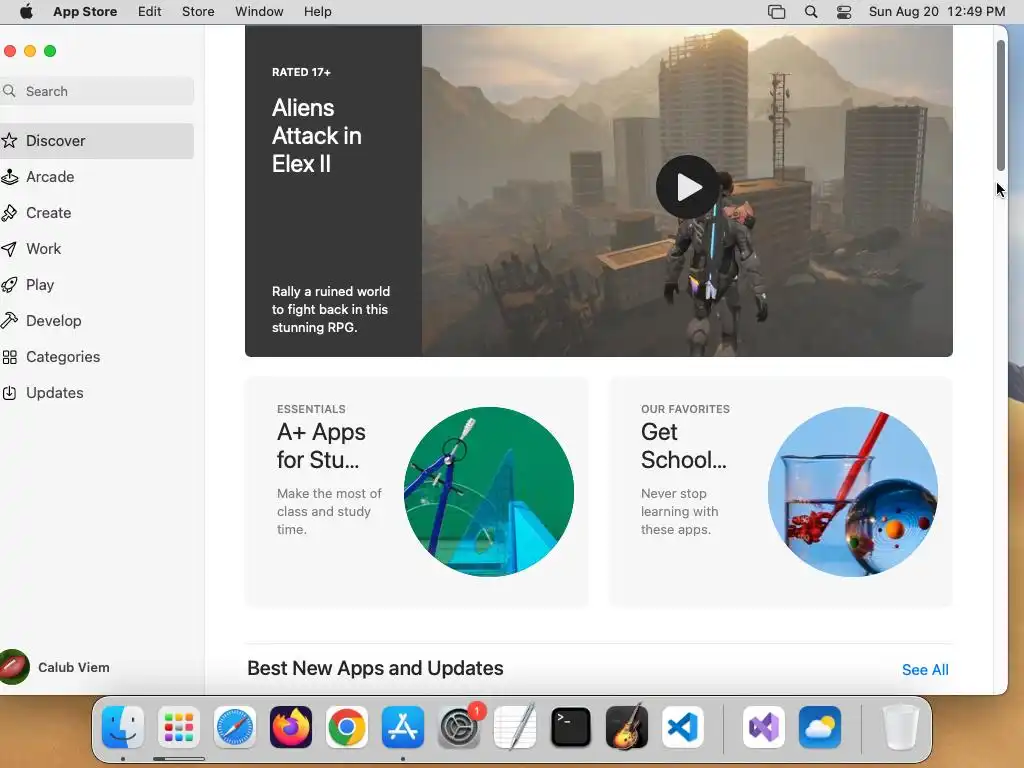
Task: Open the App Store menu
Action: pyautogui.click(x=85, y=12)
